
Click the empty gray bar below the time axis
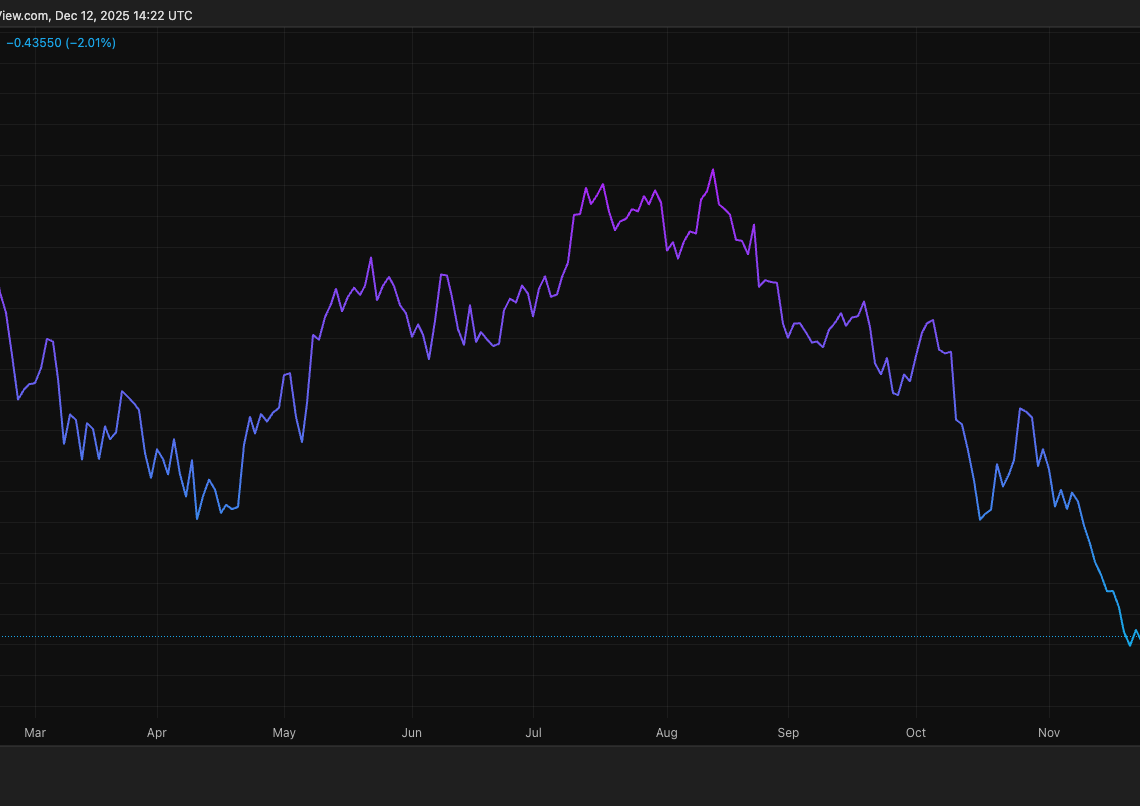tap(570, 776)
